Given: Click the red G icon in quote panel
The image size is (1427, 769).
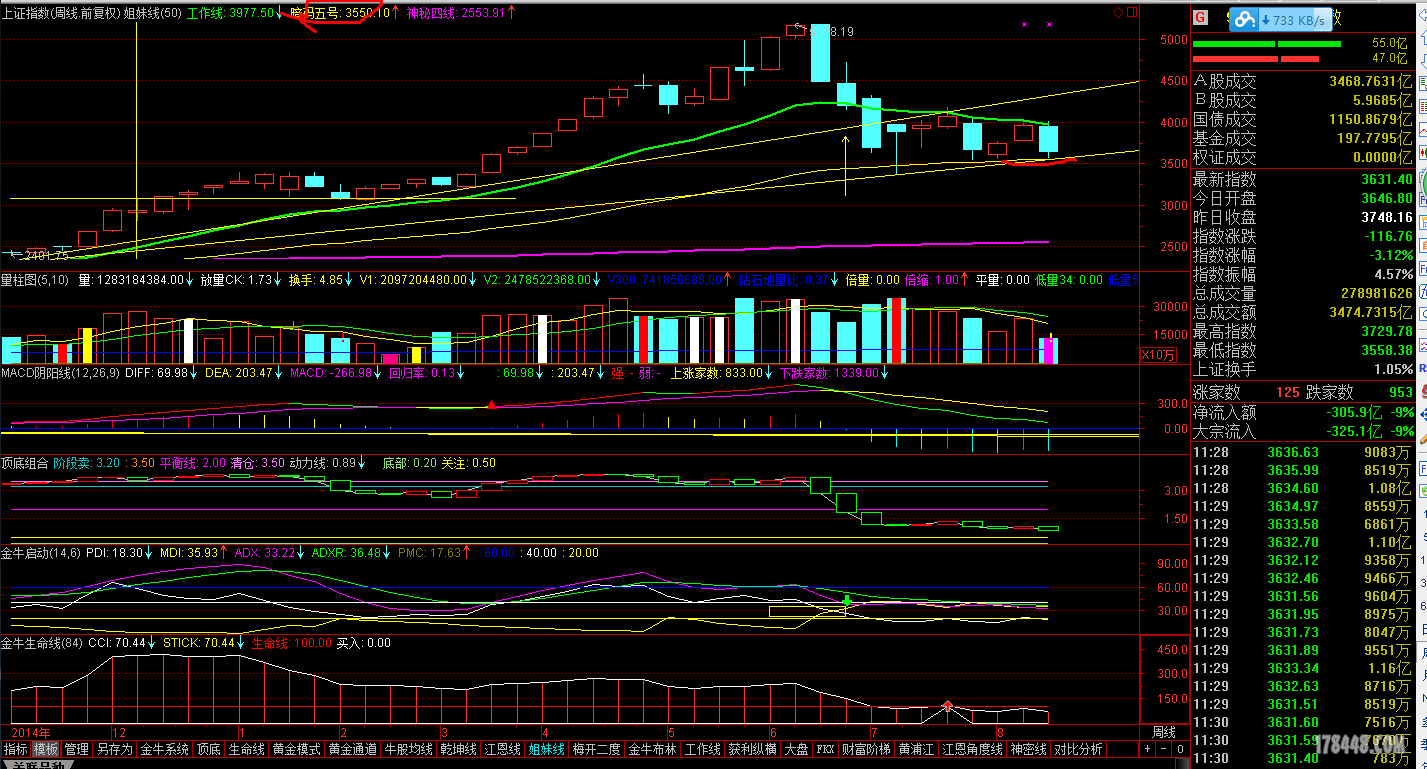Looking at the screenshot, I should coord(1201,18).
